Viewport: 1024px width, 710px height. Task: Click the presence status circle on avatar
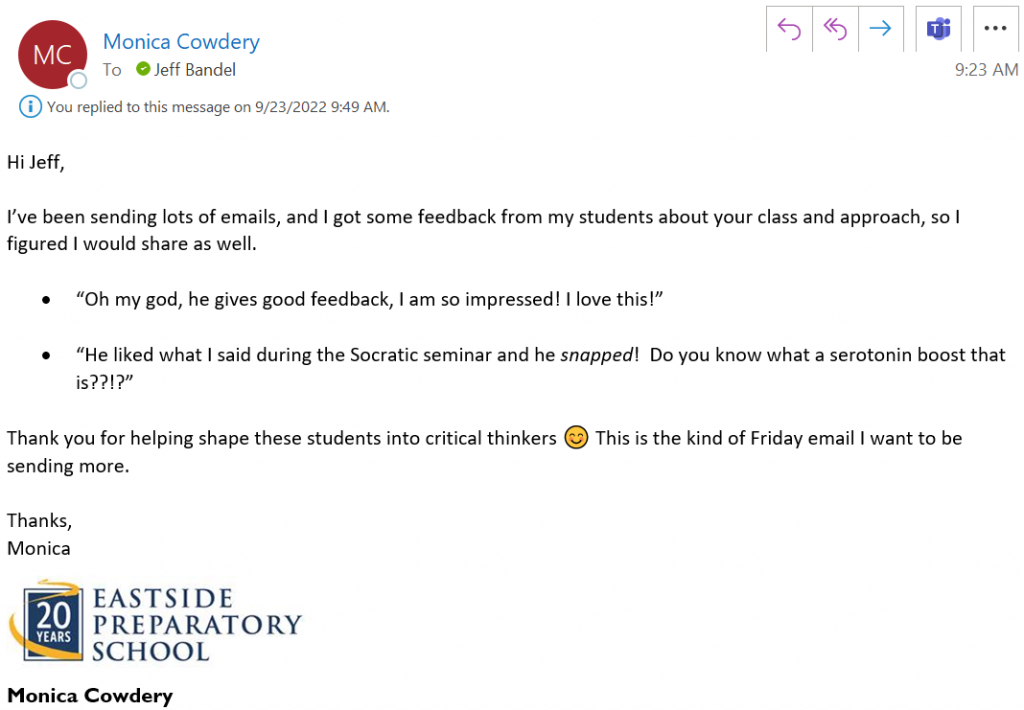(x=78, y=80)
